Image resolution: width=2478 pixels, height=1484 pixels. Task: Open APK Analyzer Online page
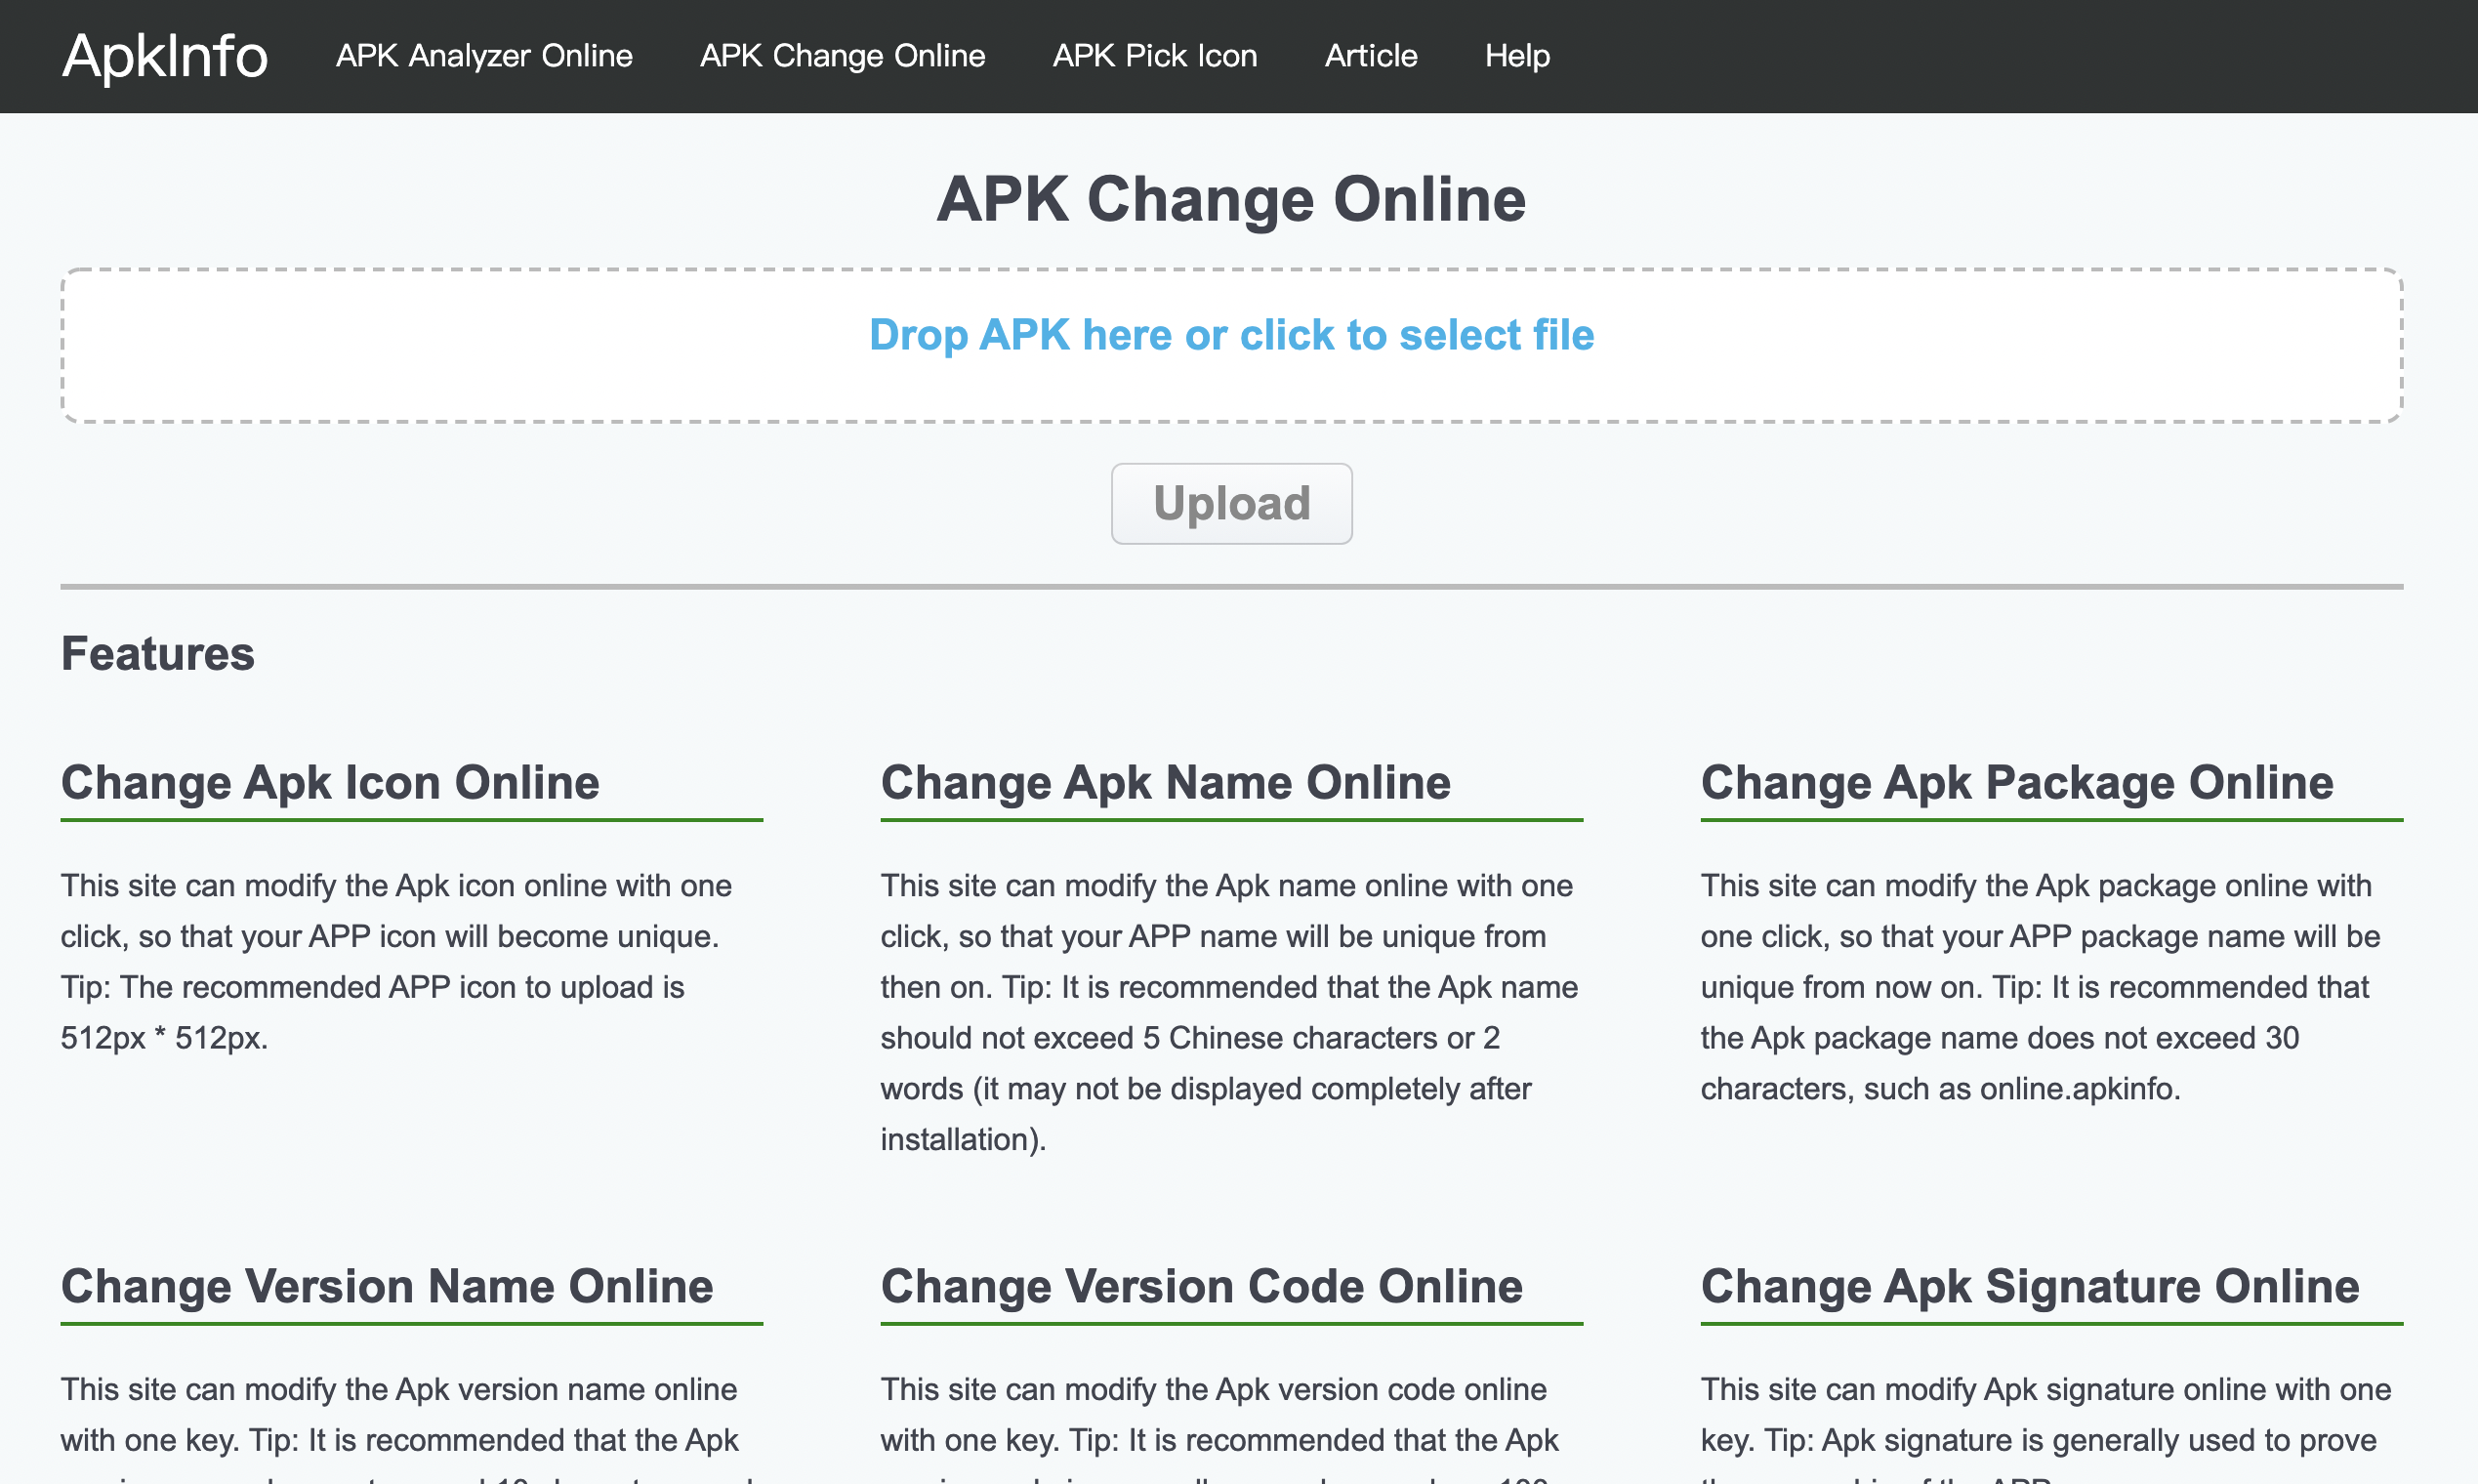484,56
